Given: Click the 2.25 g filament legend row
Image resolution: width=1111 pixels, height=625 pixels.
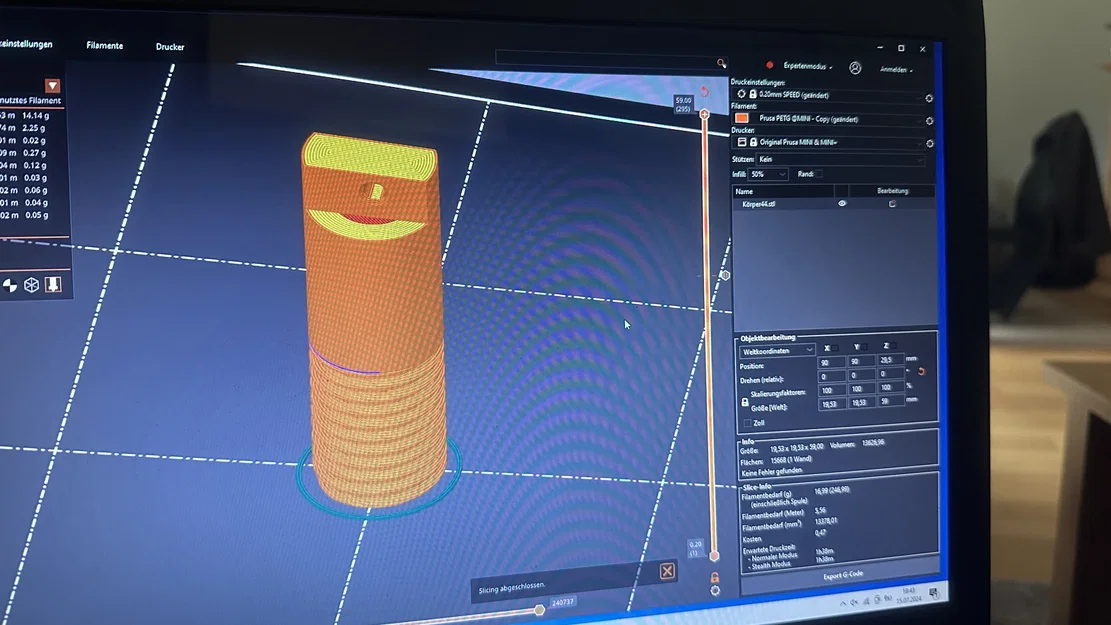Looking at the screenshot, I should (24, 128).
